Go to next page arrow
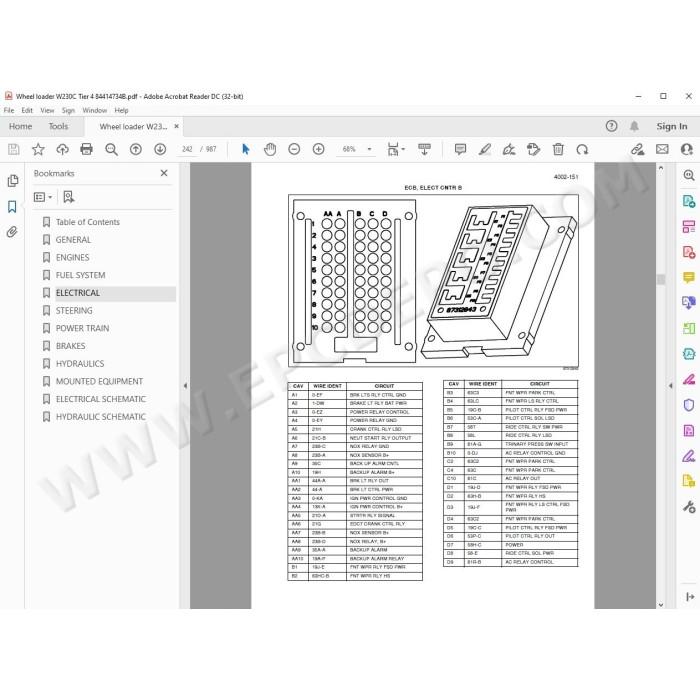 [160, 149]
